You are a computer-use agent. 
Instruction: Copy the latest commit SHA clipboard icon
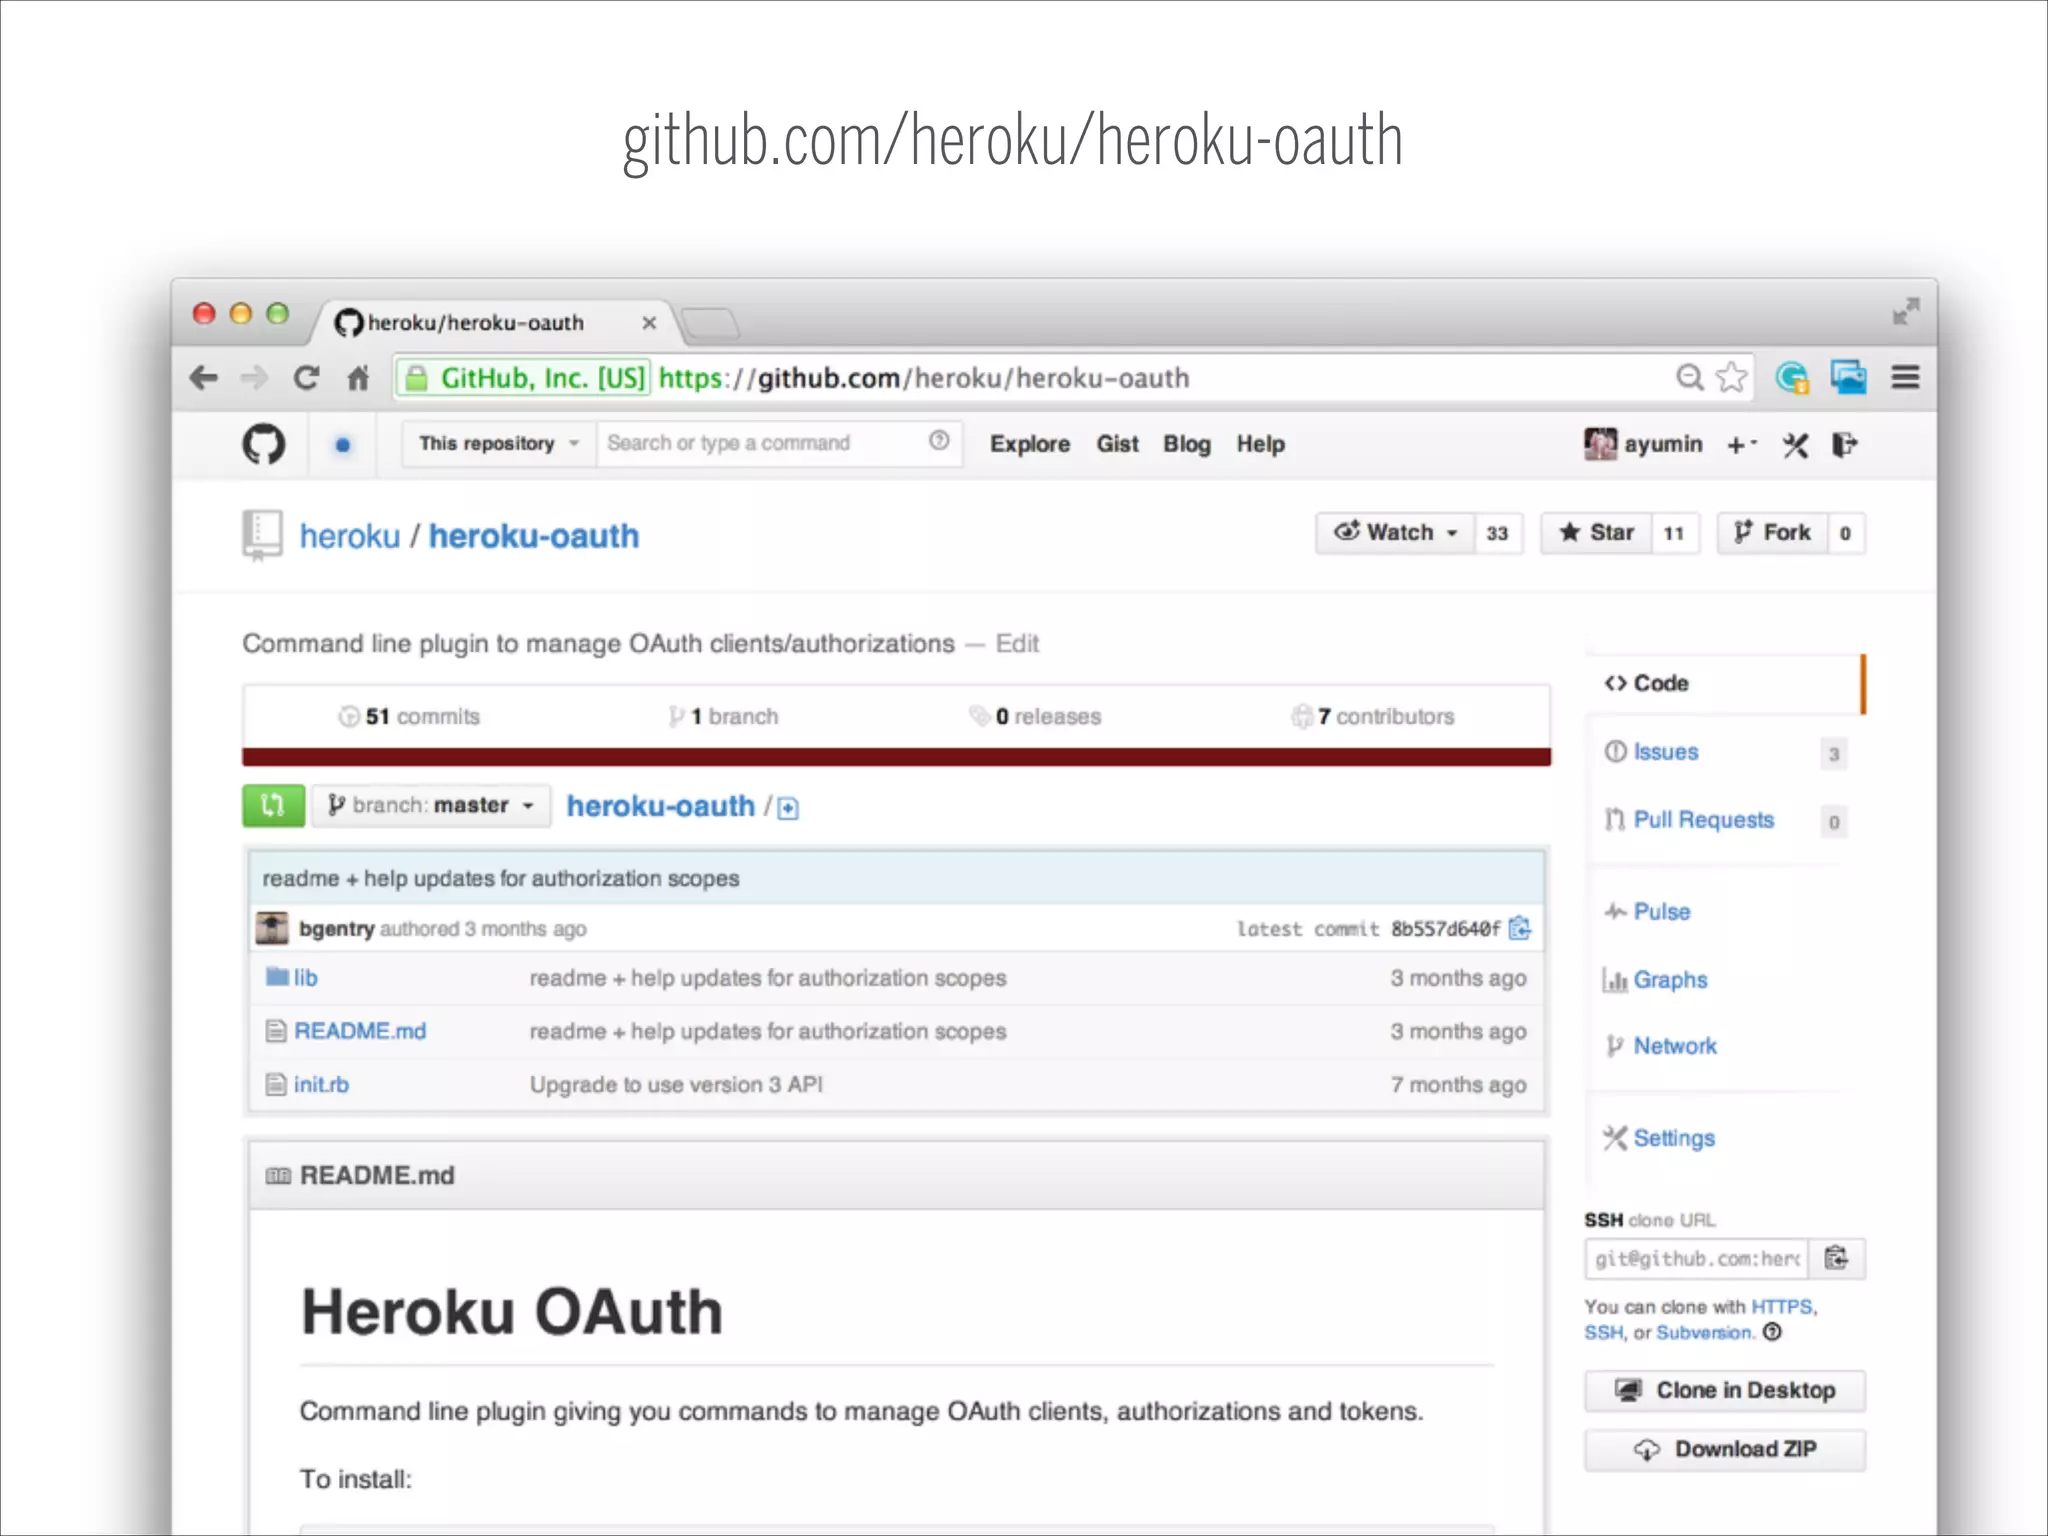(x=1520, y=928)
